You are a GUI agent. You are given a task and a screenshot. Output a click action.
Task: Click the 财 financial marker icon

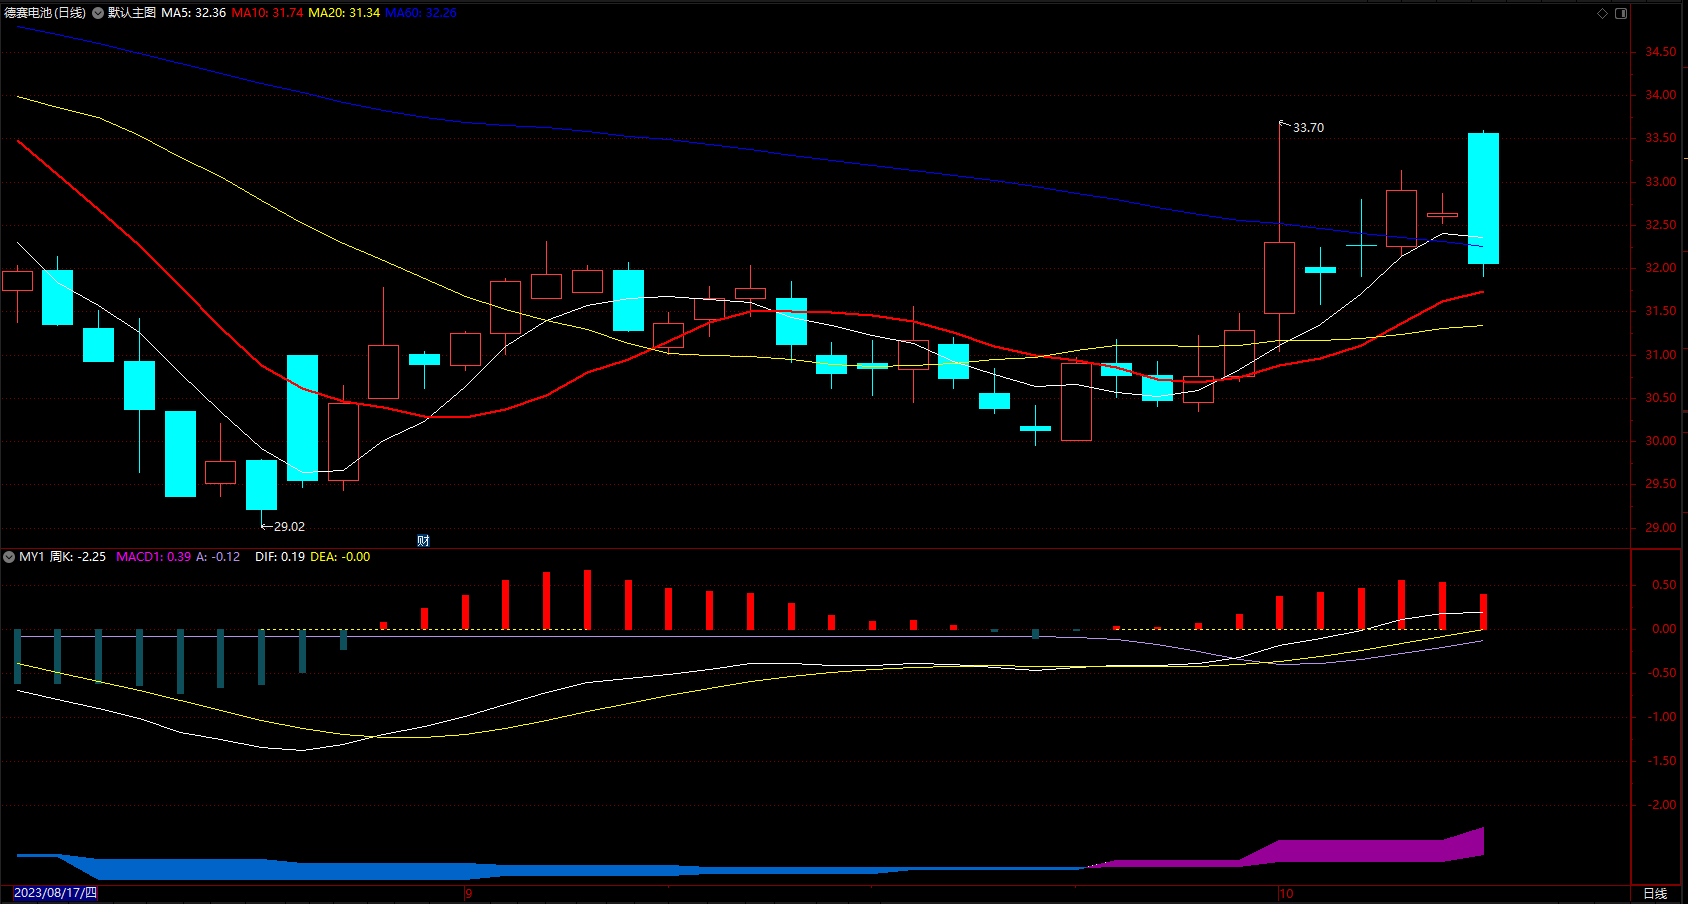click(x=423, y=541)
